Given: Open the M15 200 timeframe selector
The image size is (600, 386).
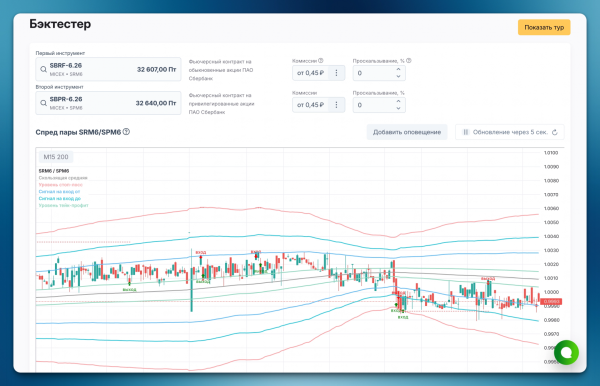Looking at the screenshot, I should 56,157.
